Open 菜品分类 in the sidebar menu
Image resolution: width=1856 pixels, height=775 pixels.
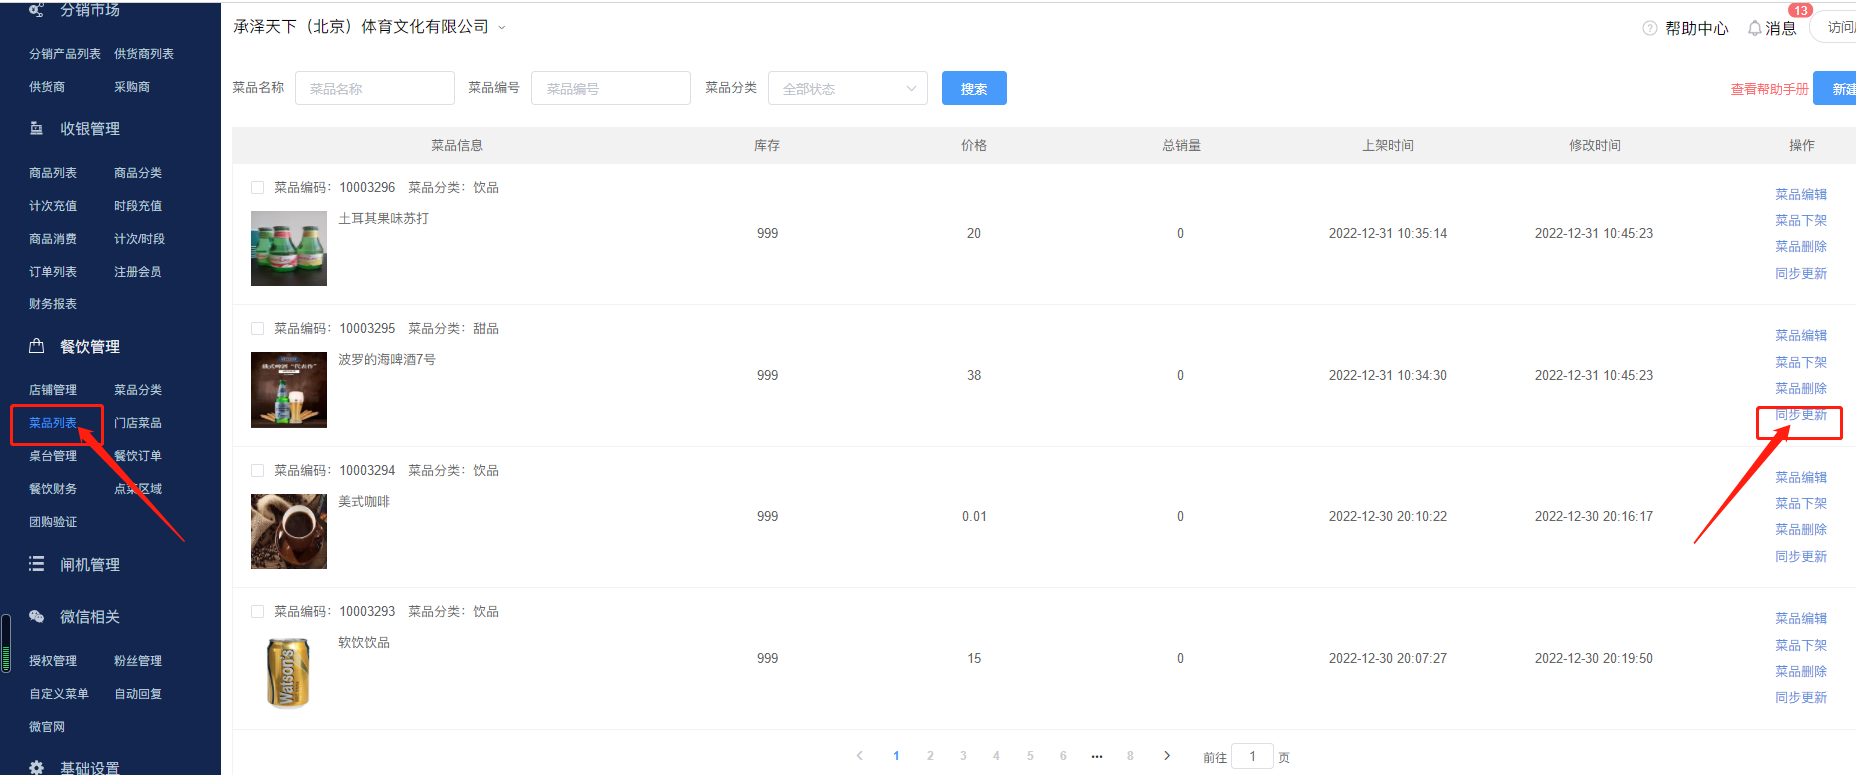click(x=138, y=390)
